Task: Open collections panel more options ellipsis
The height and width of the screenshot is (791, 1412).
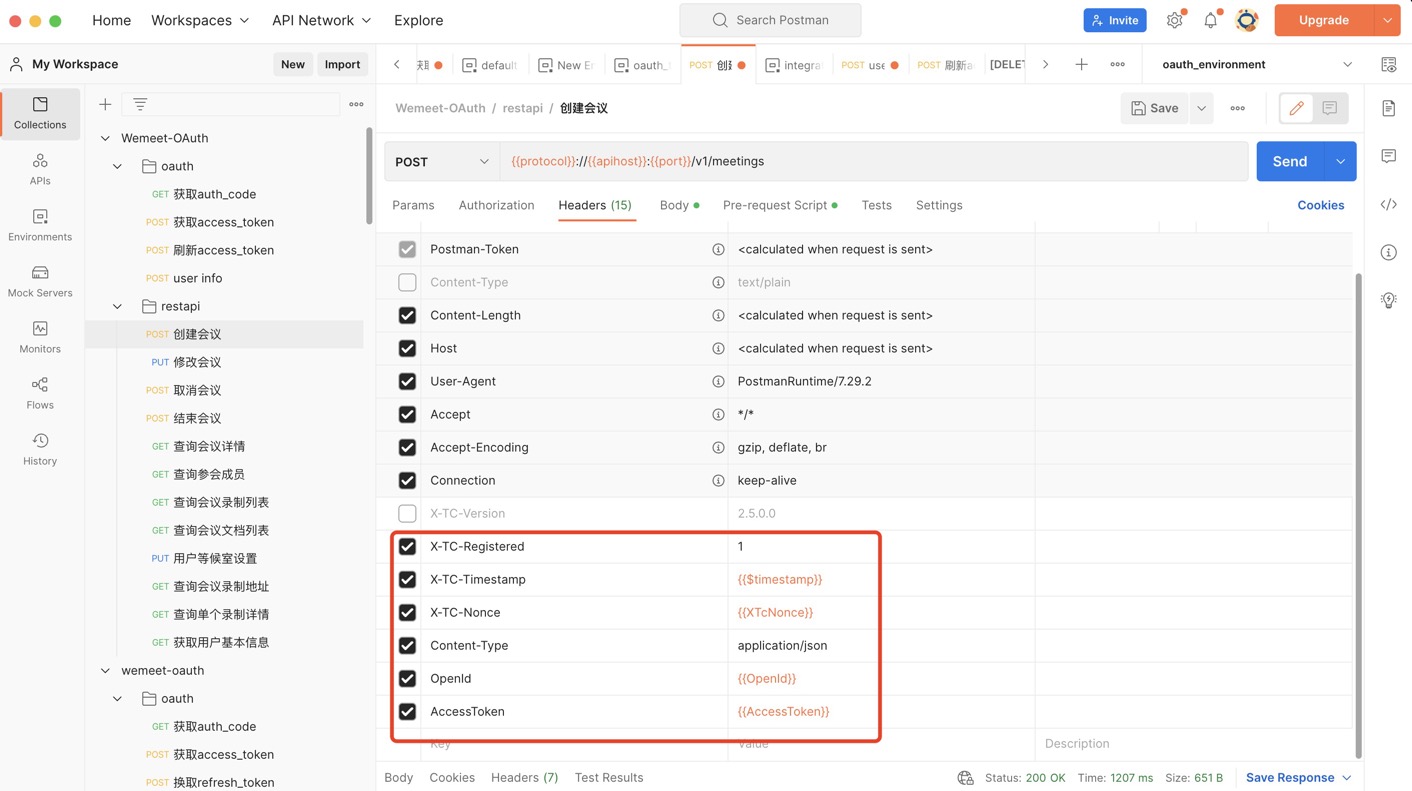Action: point(356,104)
